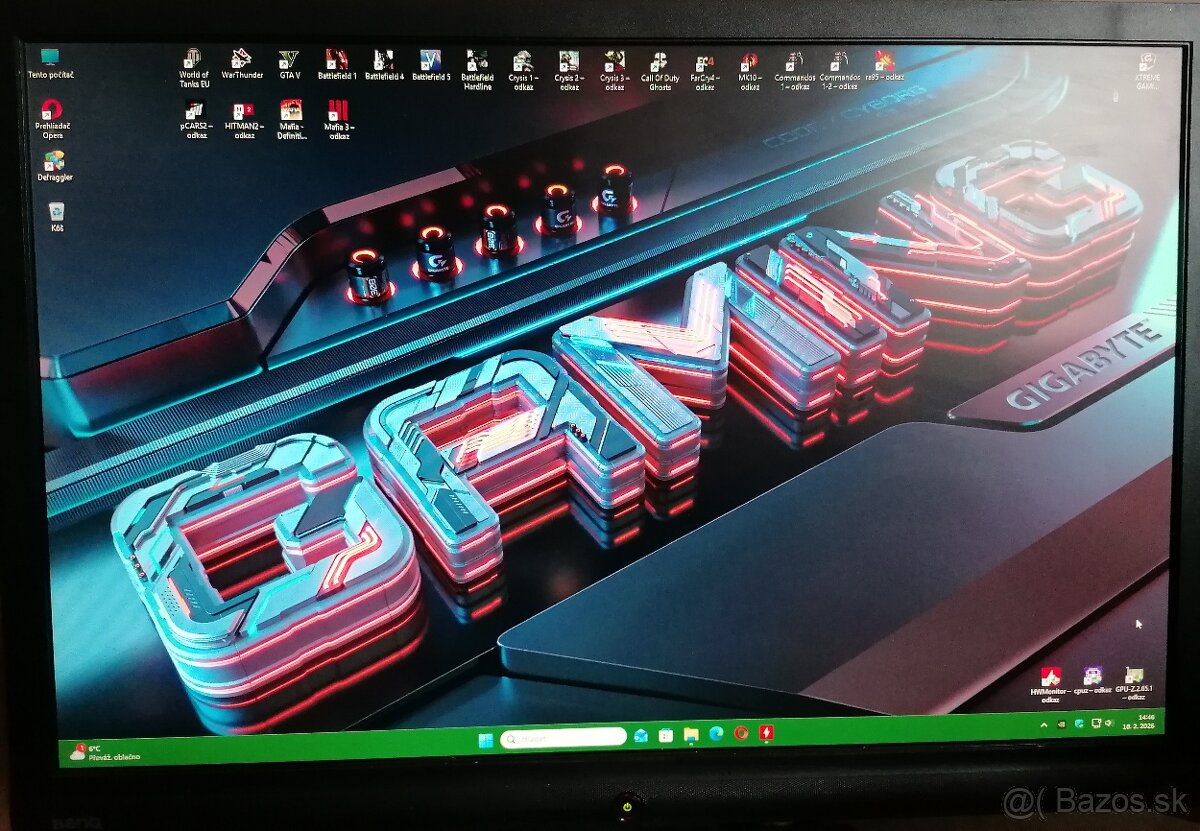Launch GTA V
The height and width of the screenshot is (831, 1200).
click(290, 60)
